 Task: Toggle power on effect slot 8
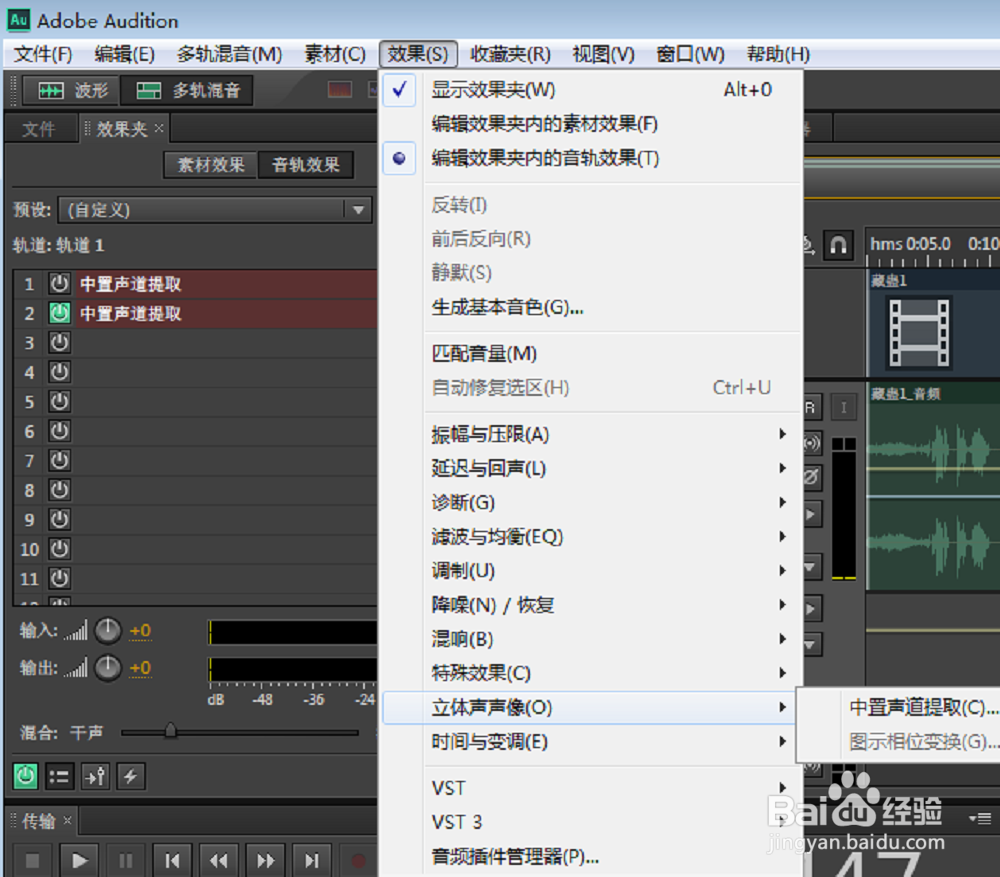59,489
